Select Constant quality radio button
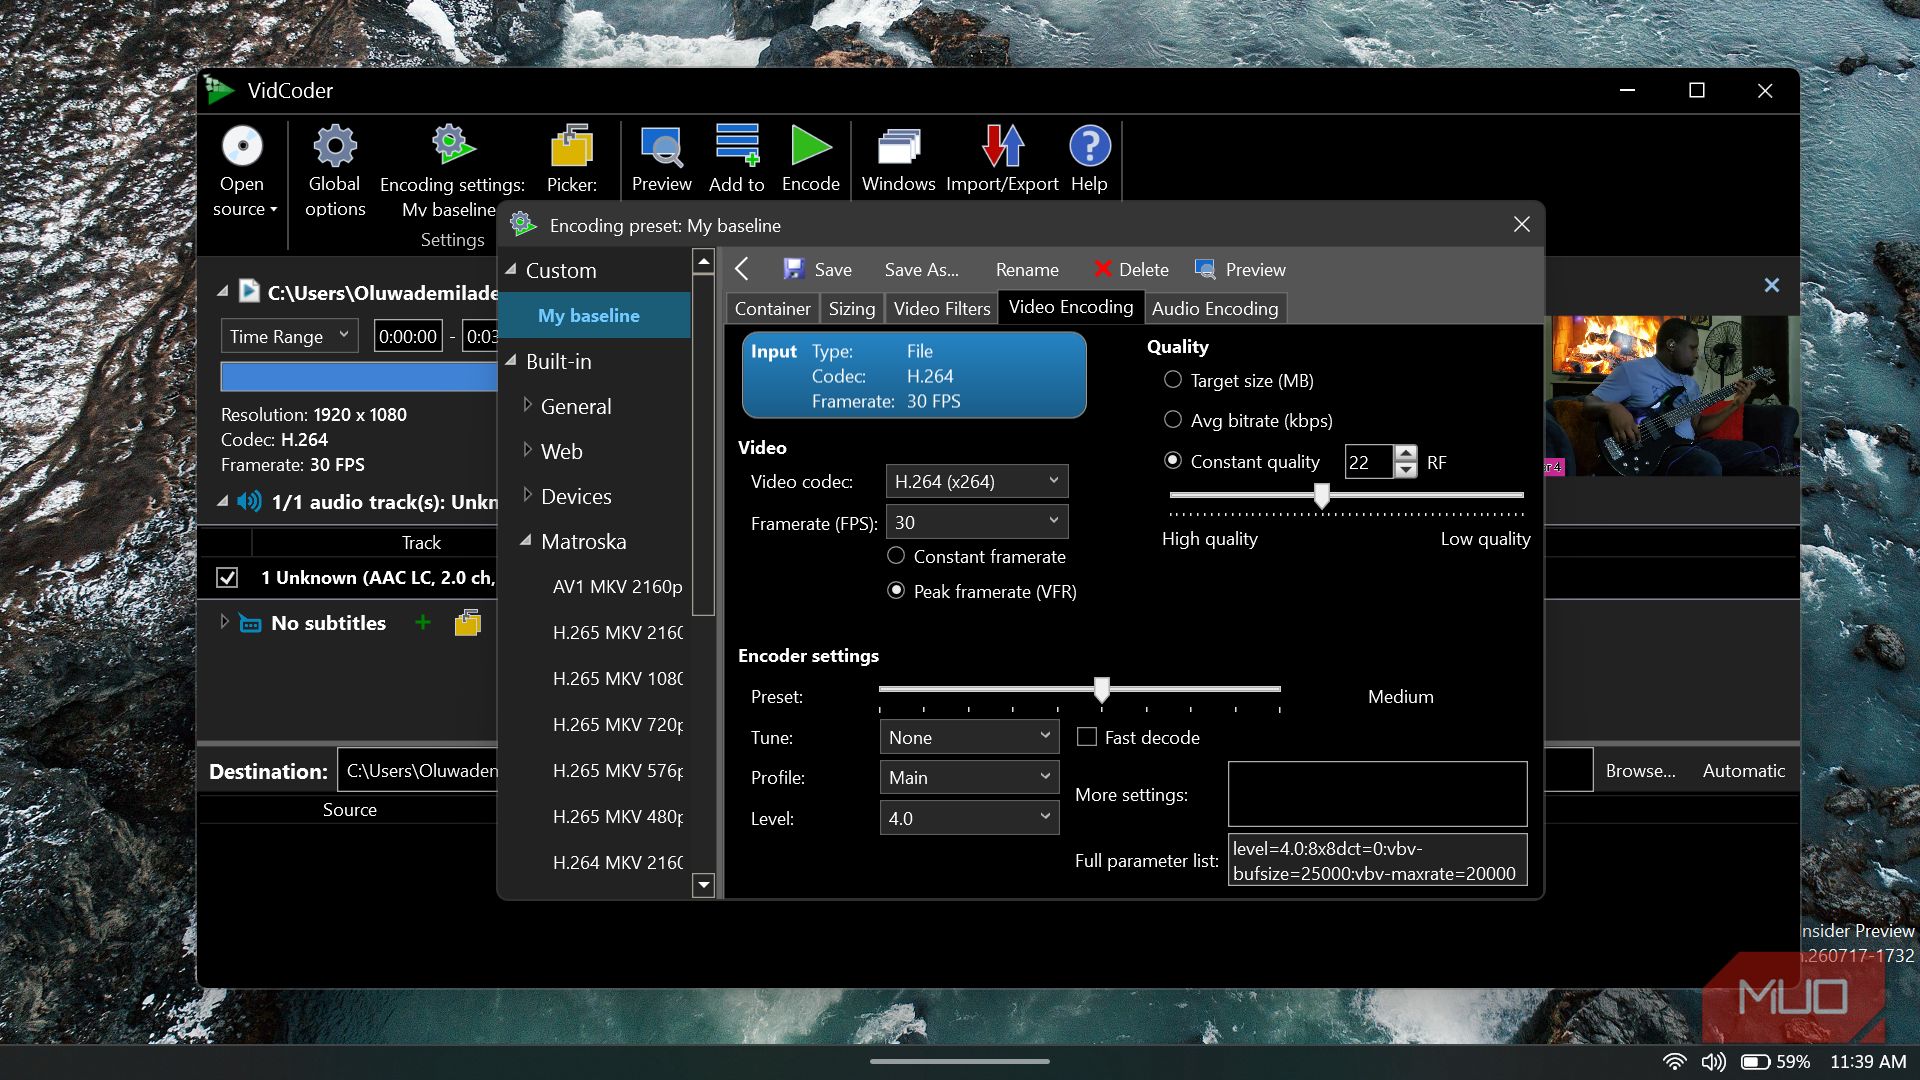Viewport: 1920px width, 1080px height. point(1173,461)
